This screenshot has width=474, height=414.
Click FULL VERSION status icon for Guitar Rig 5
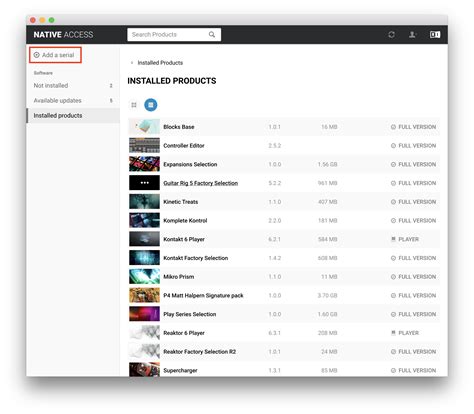click(x=393, y=183)
